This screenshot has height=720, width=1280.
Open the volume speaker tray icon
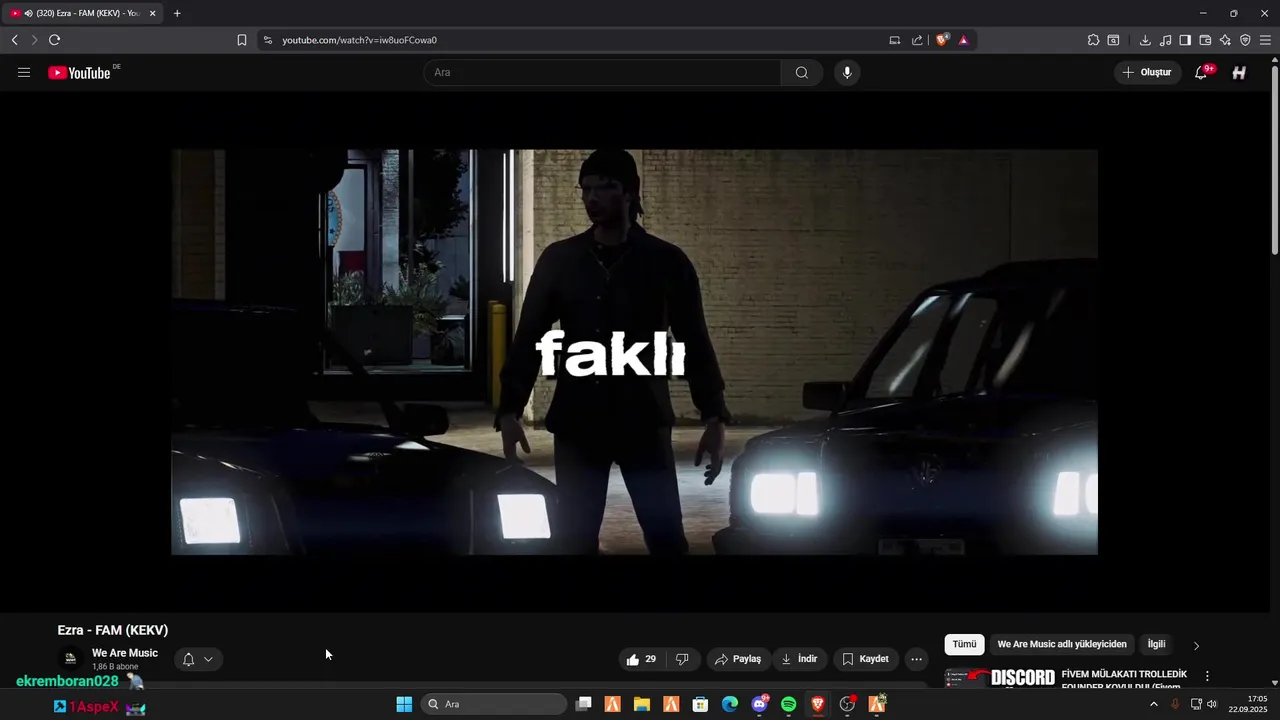[1212, 704]
